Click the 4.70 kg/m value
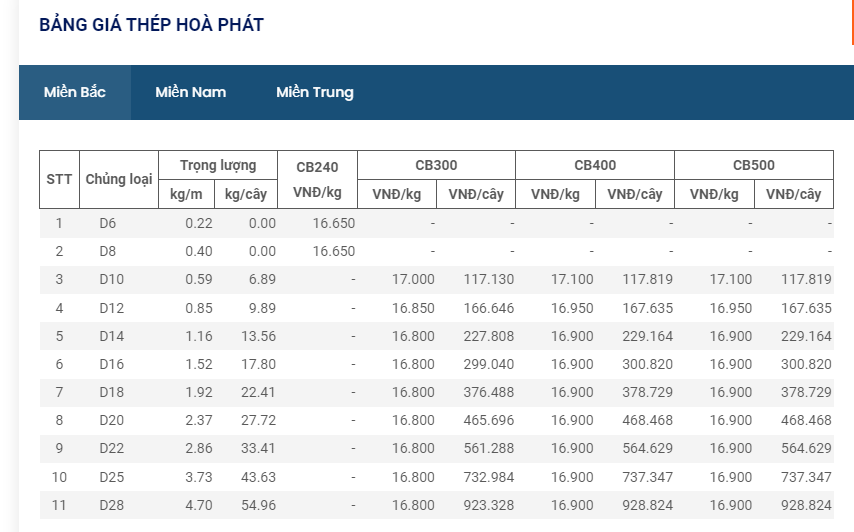The width and height of the screenshot is (854, 532). coord(199,505)
